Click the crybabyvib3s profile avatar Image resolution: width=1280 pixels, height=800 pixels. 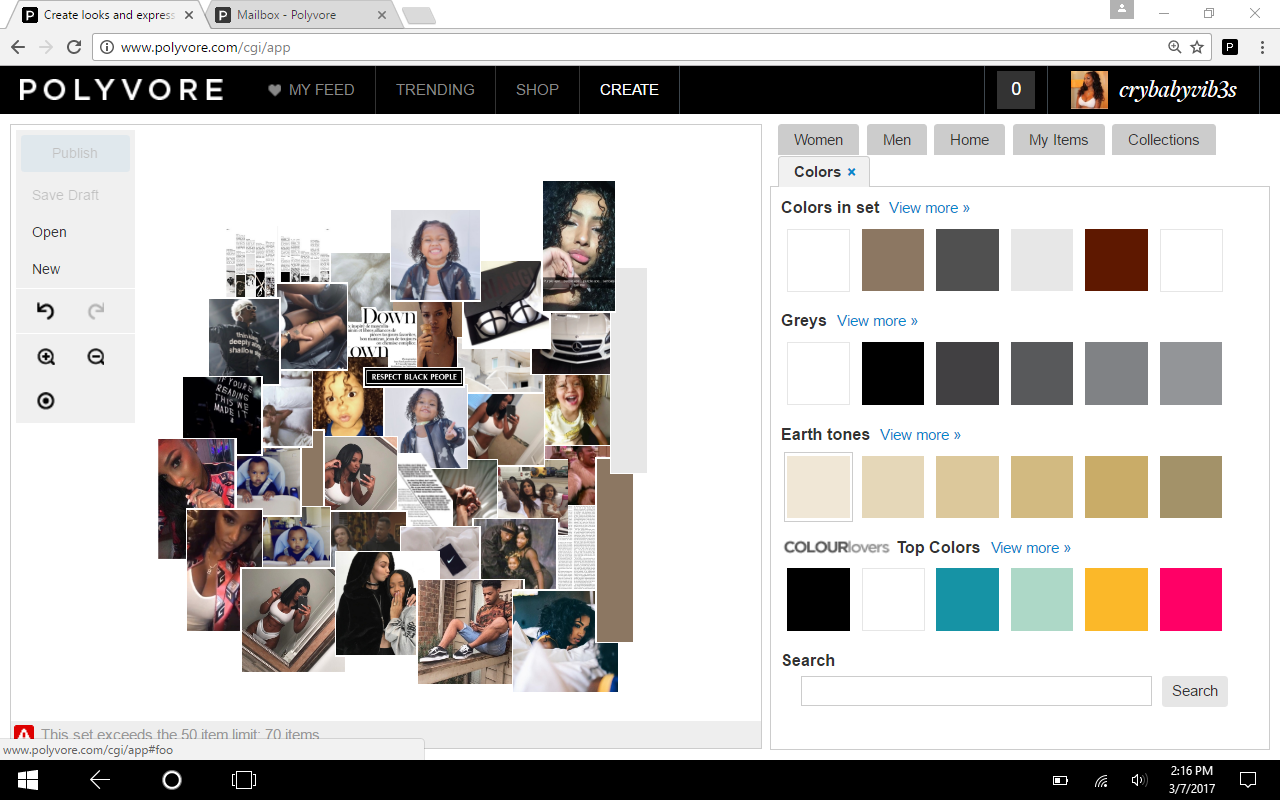point(1089,90)
